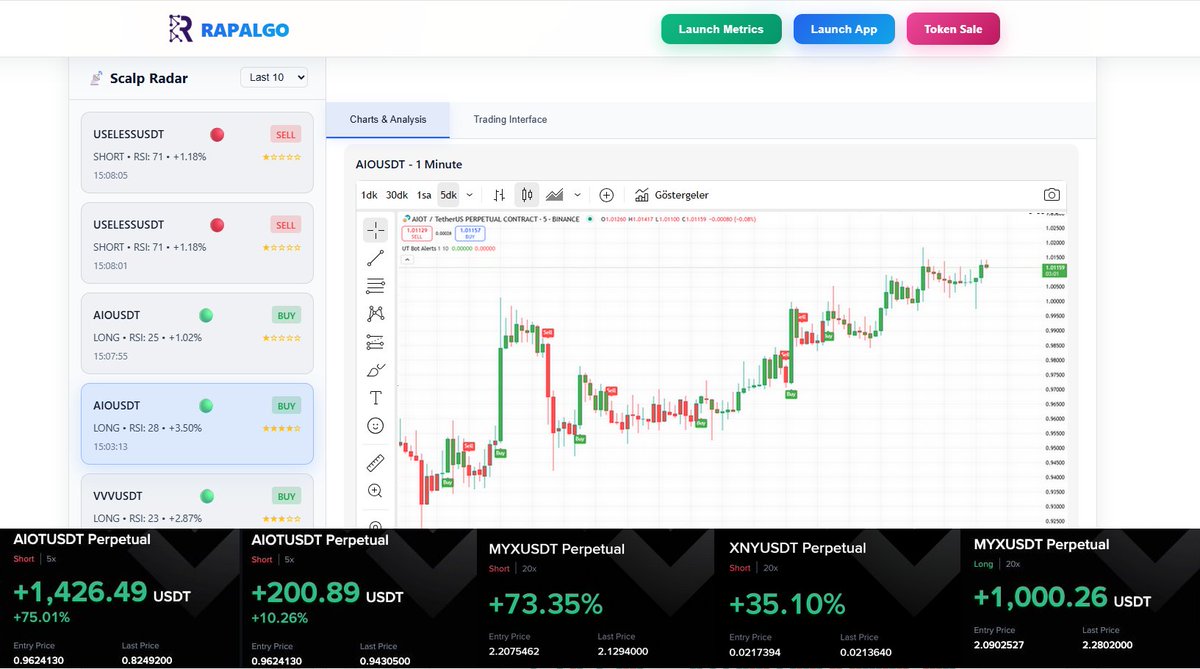Click the radar icon beside Scalp Radar

[x=96, y=77]
